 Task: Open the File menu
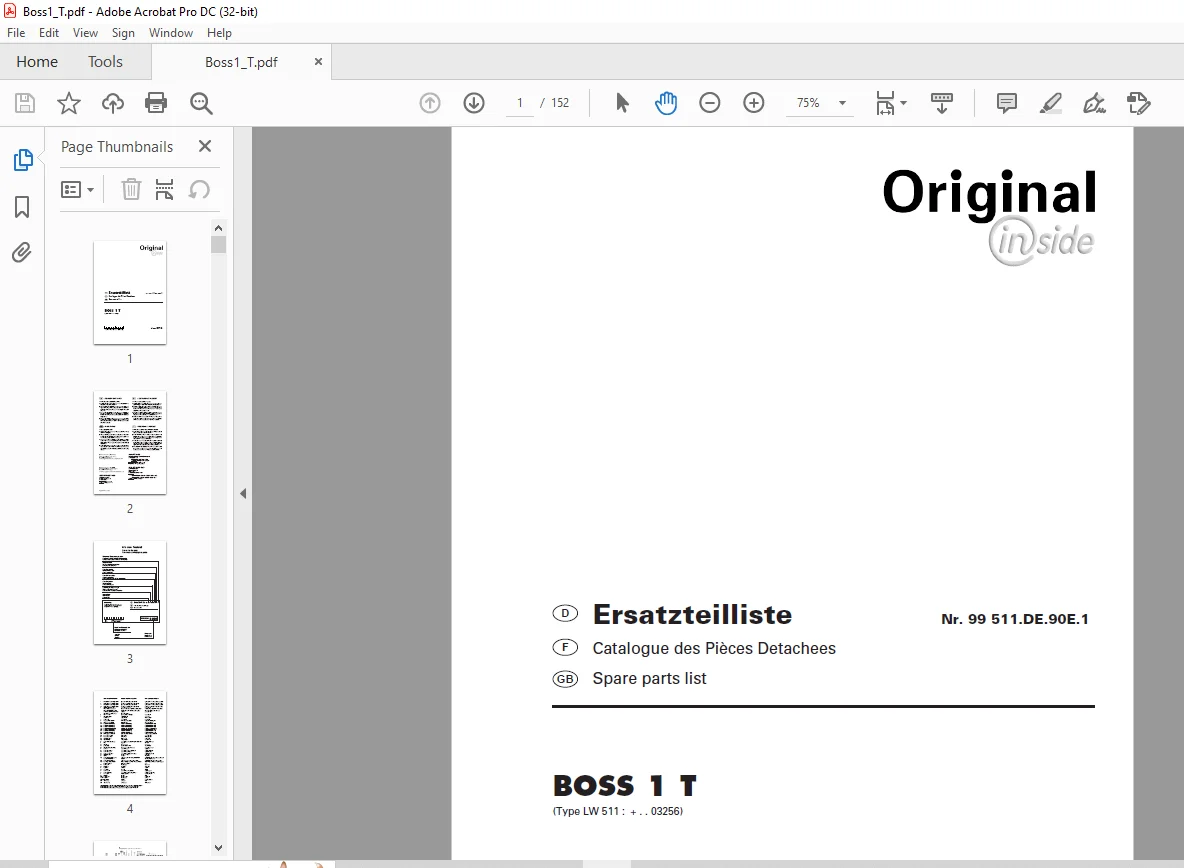(16, 32)
